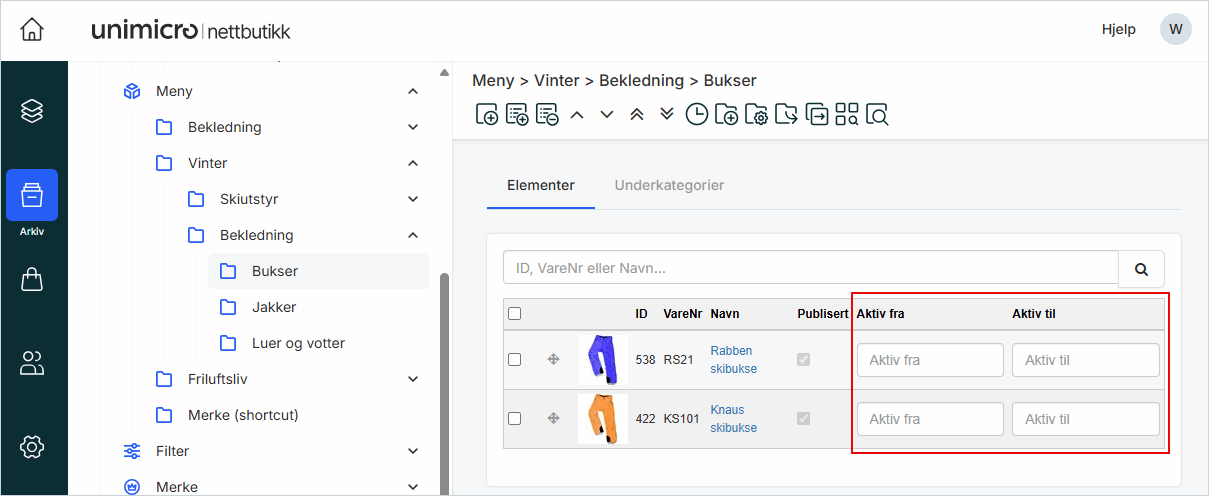Toggle the select-all checkbox in table header
Image resolution: width=1209 pixels, height=496 pixels.
tap(515, 313)
